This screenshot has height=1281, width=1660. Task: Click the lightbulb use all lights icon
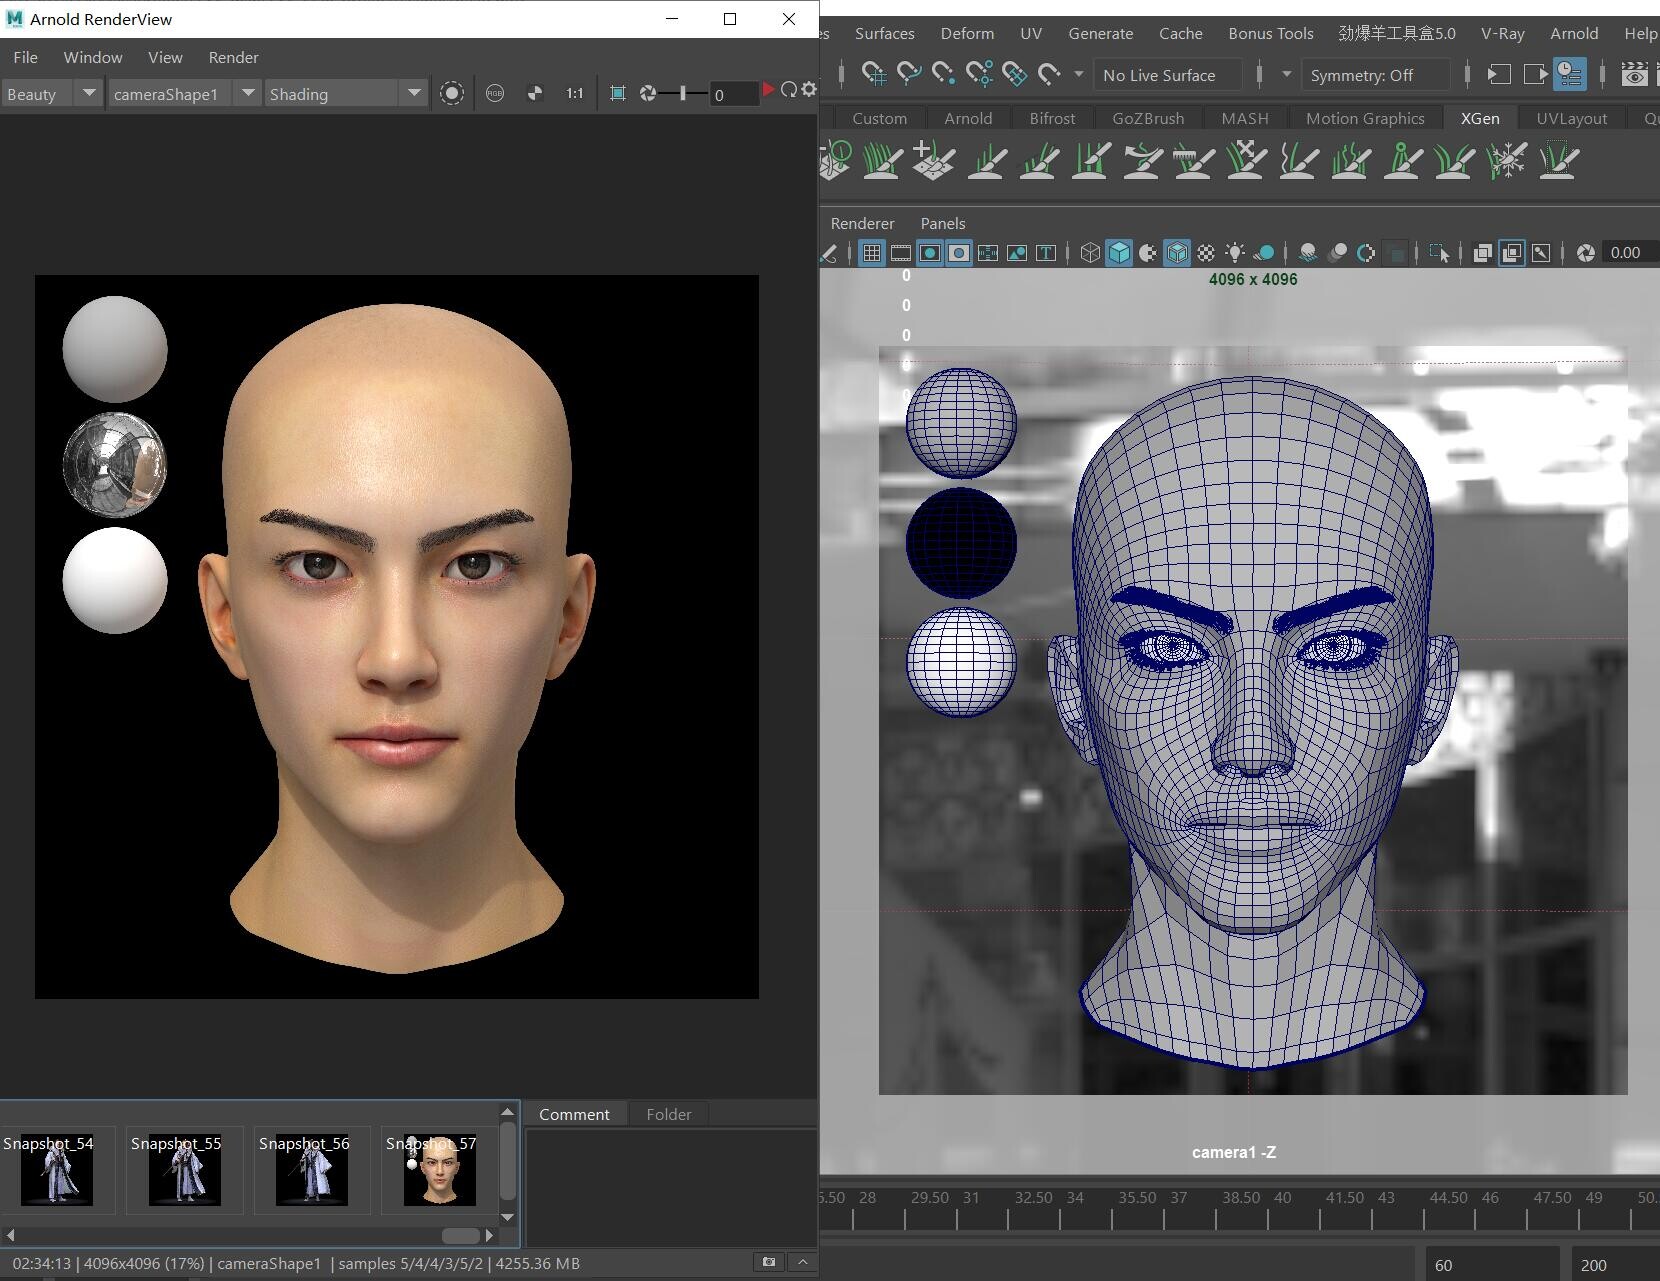coord(1235,253)
